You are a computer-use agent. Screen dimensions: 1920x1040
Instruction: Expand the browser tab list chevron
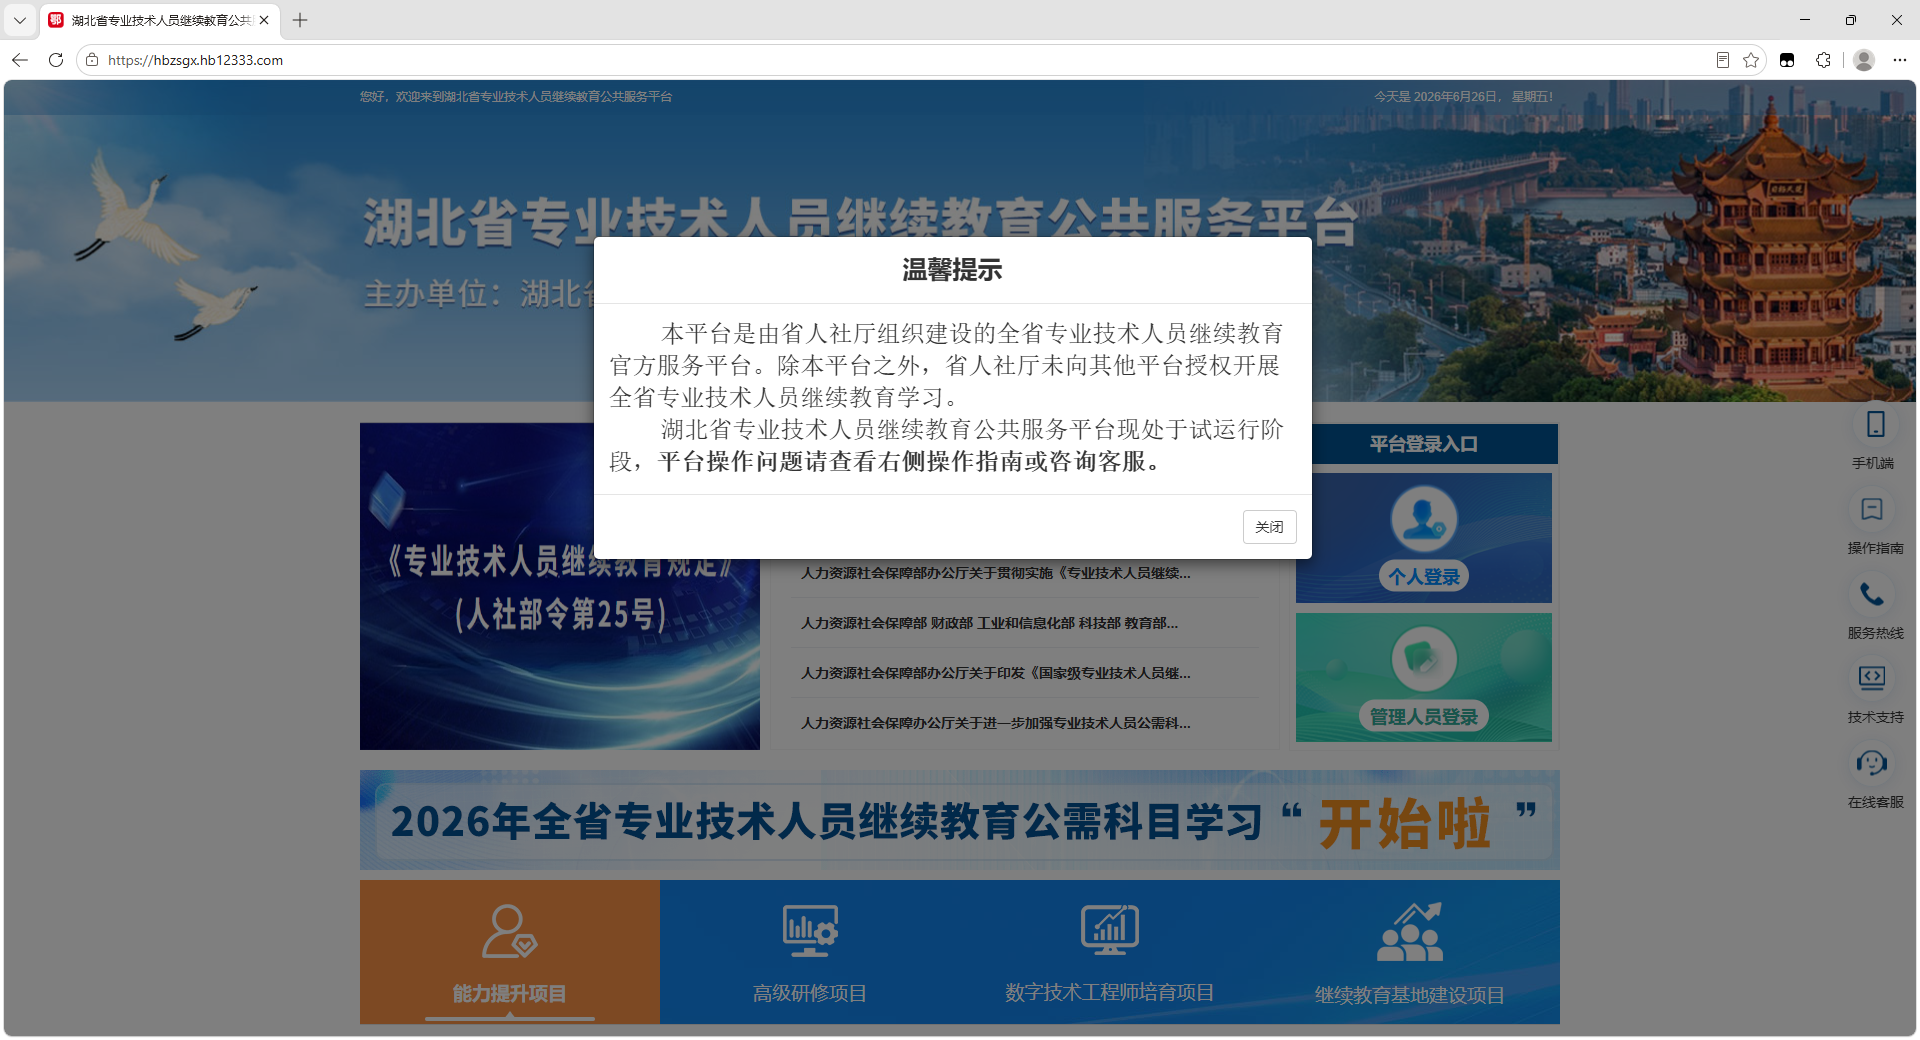20,20
